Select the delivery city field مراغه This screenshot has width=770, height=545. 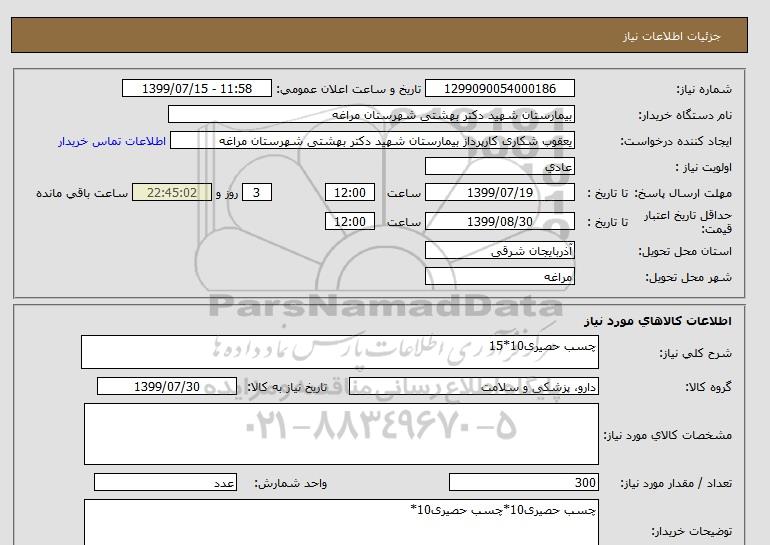tap(499, 276)
